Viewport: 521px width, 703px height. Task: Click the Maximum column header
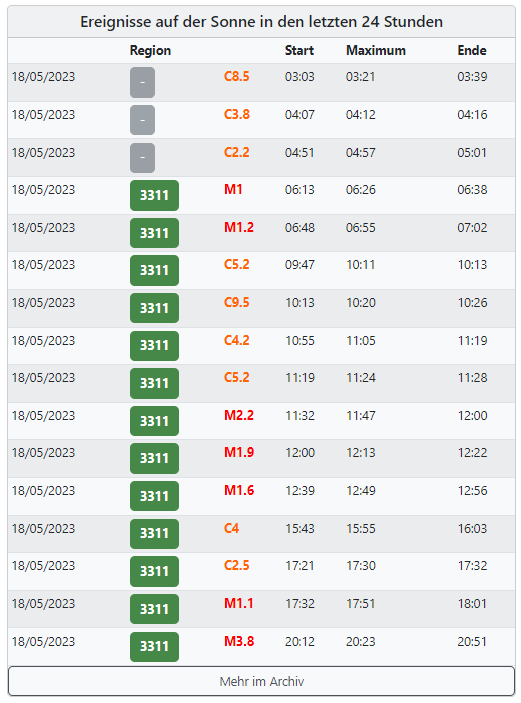coord(376,50)
